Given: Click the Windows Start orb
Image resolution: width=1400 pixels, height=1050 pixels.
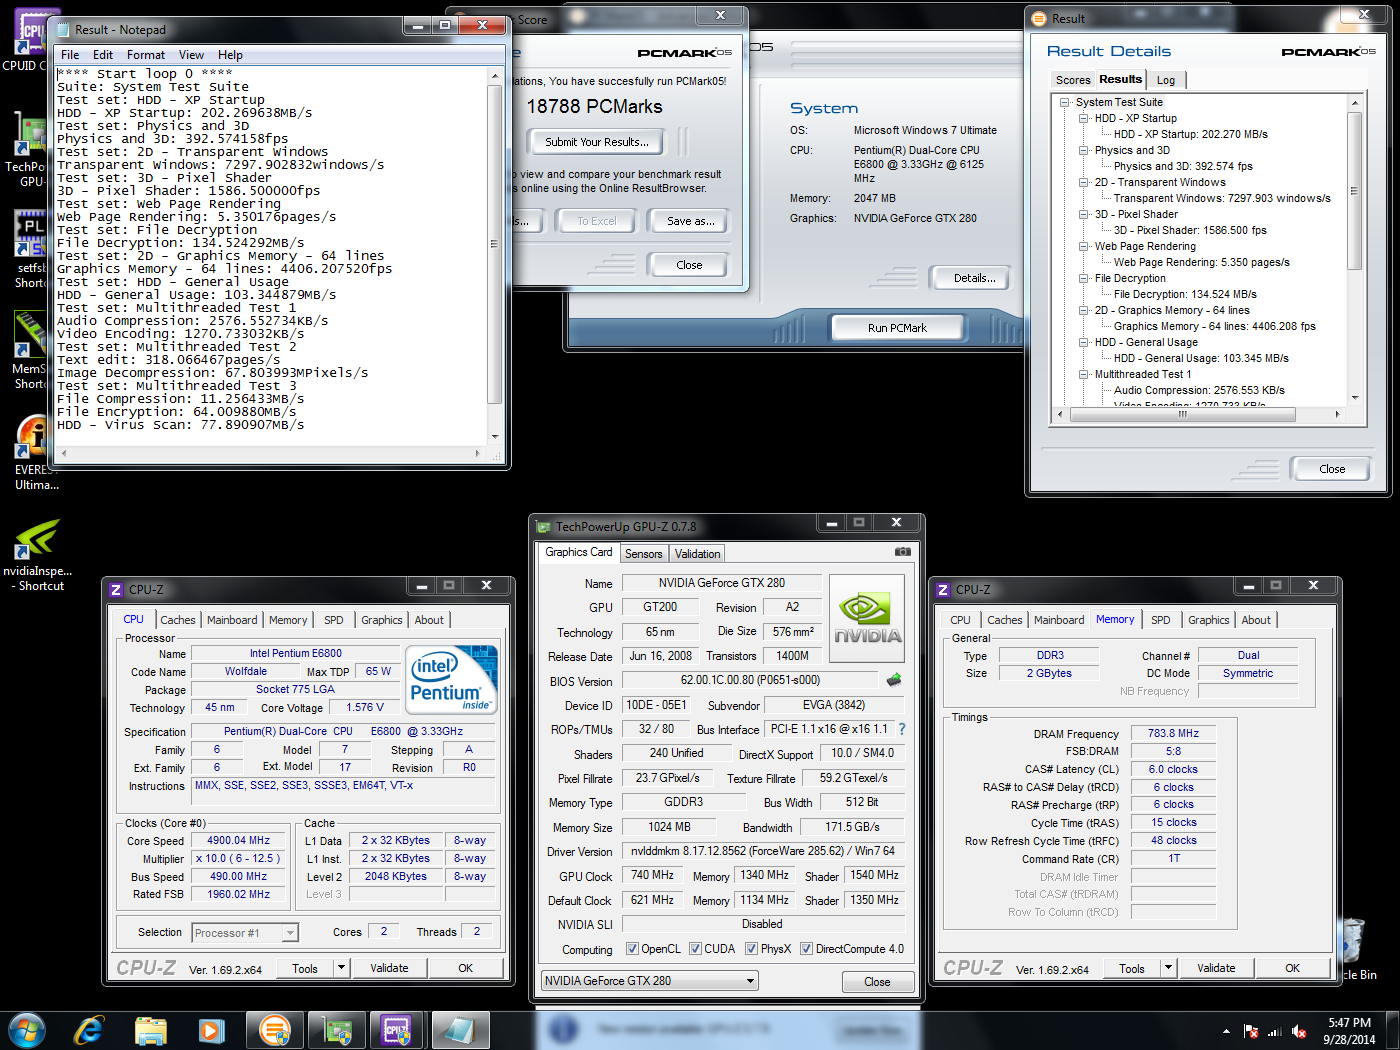Looking at the screenshot, I should [27, 1030].
